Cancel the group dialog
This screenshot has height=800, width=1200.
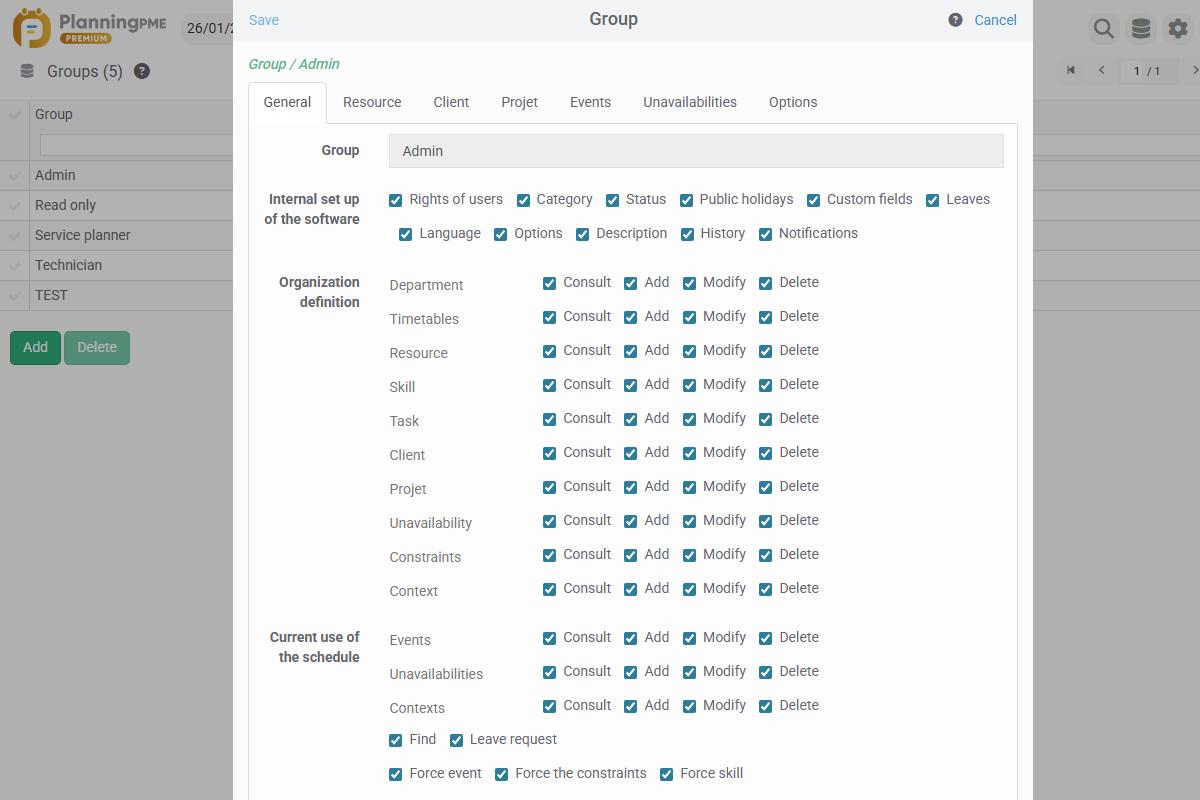click(995, 20)
